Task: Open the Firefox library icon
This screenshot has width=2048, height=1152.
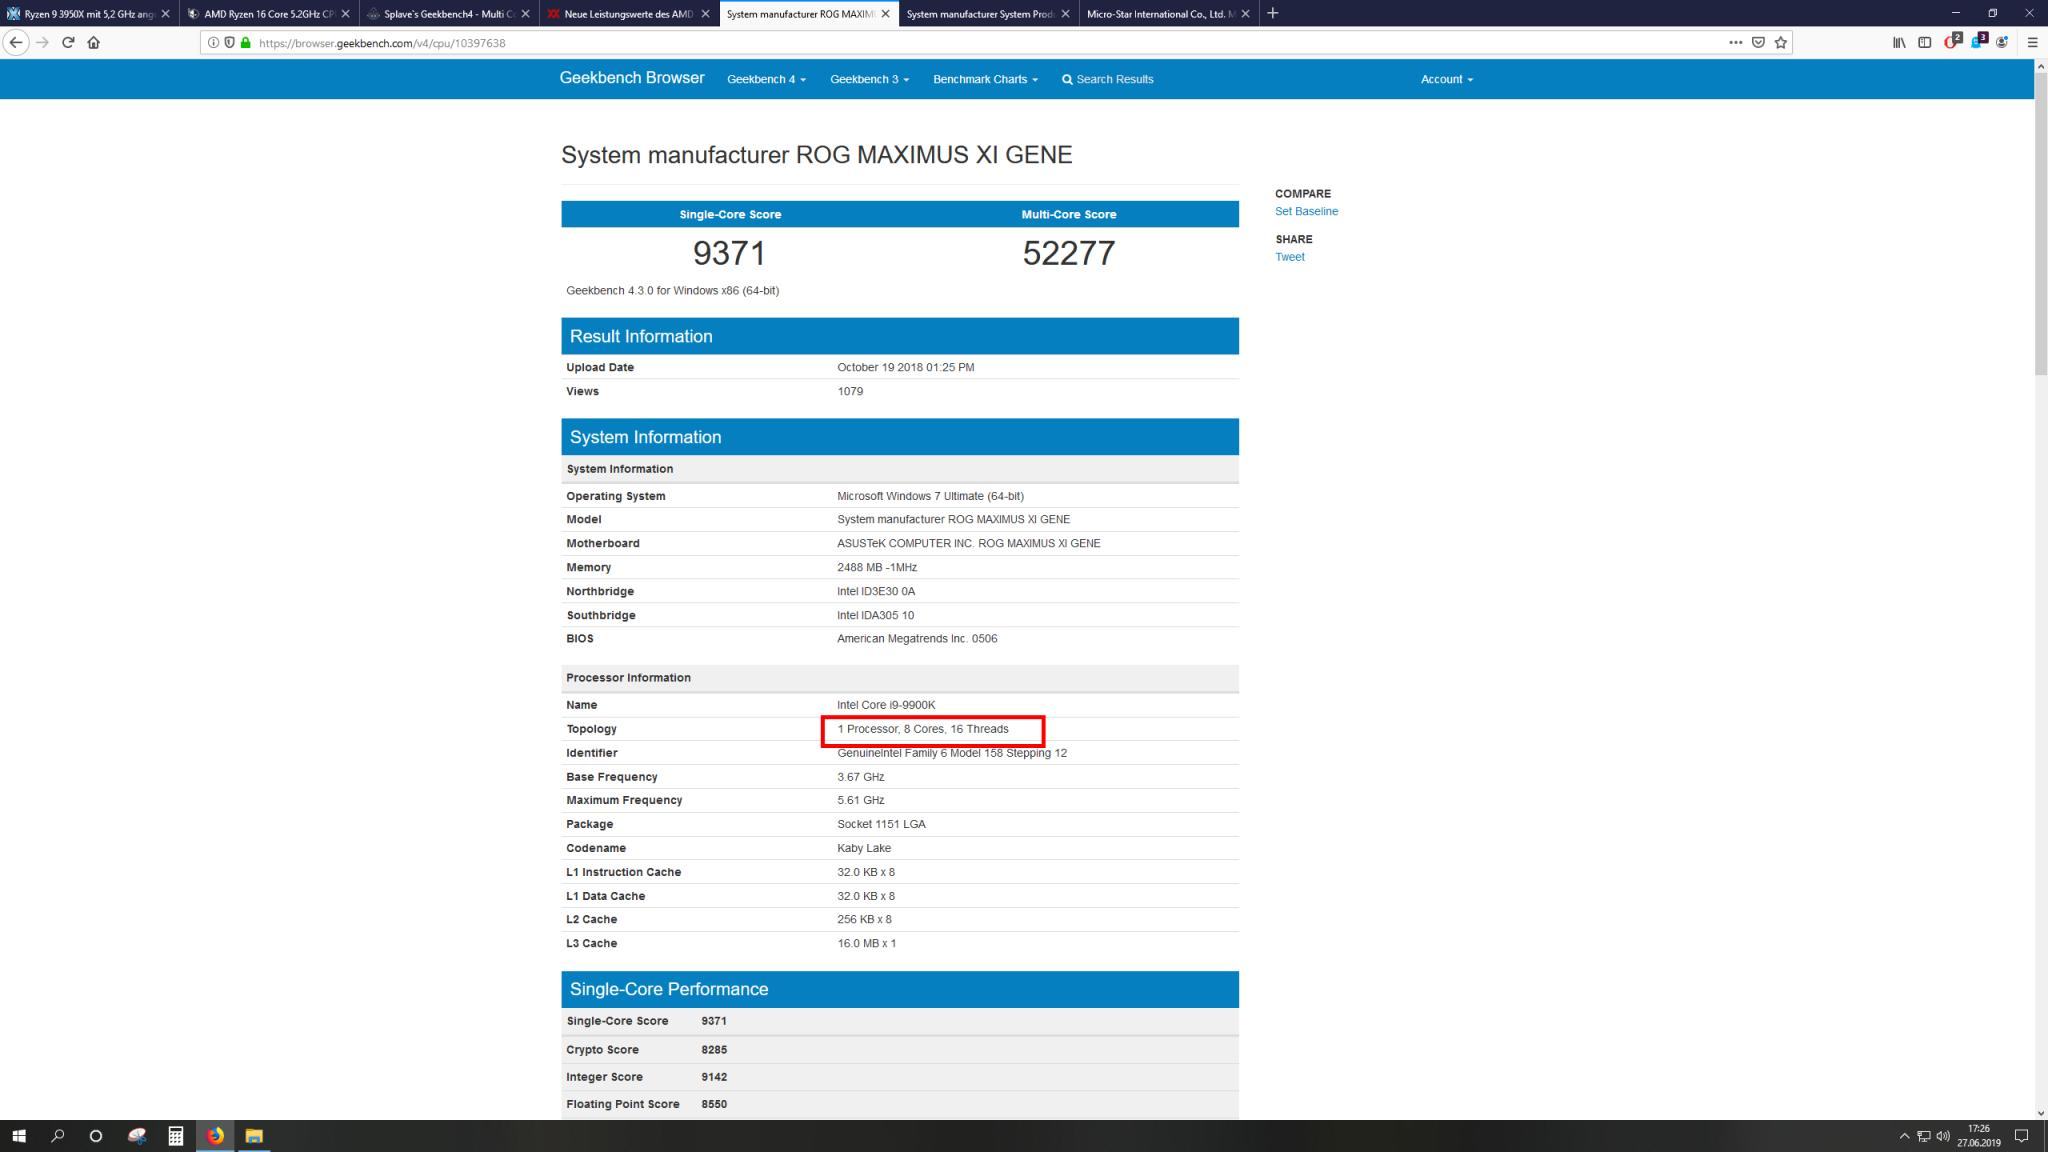Action: click(x=1898, y=43)
